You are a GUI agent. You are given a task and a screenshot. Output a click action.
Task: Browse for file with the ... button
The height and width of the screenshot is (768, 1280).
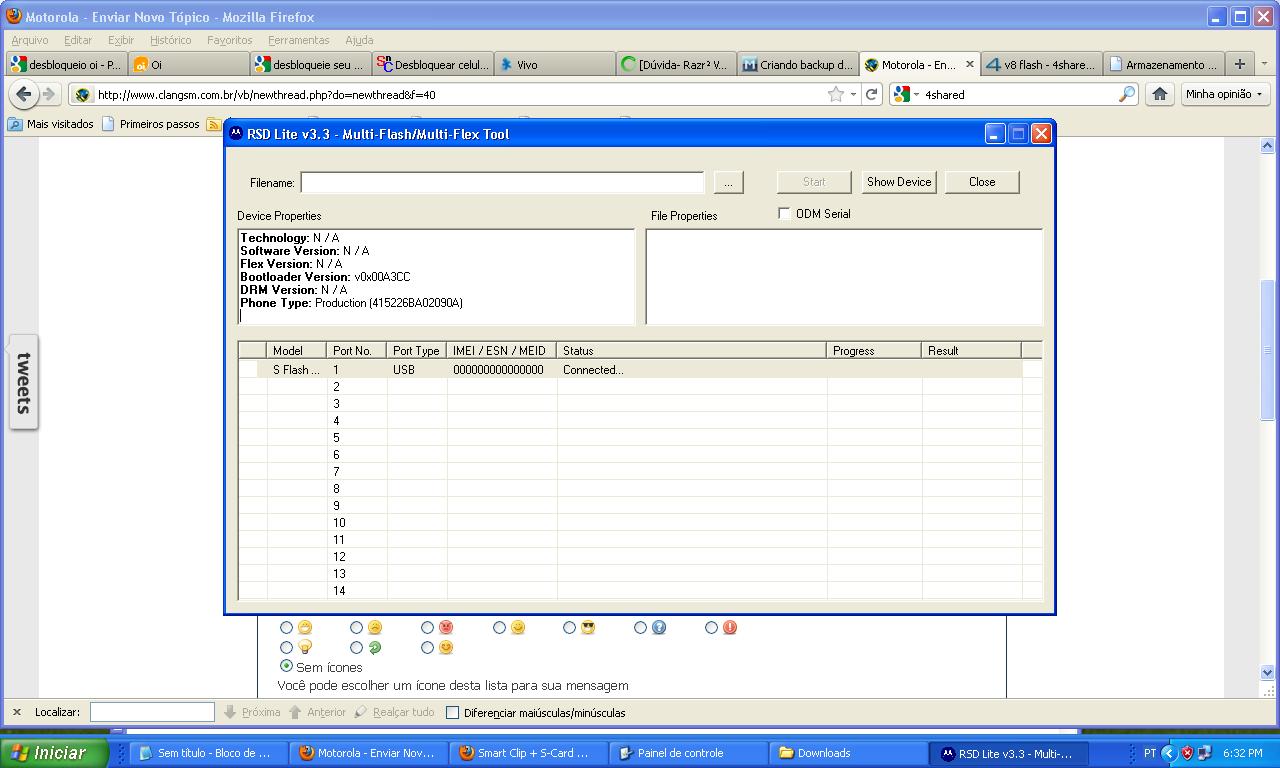tap(728, 182)
